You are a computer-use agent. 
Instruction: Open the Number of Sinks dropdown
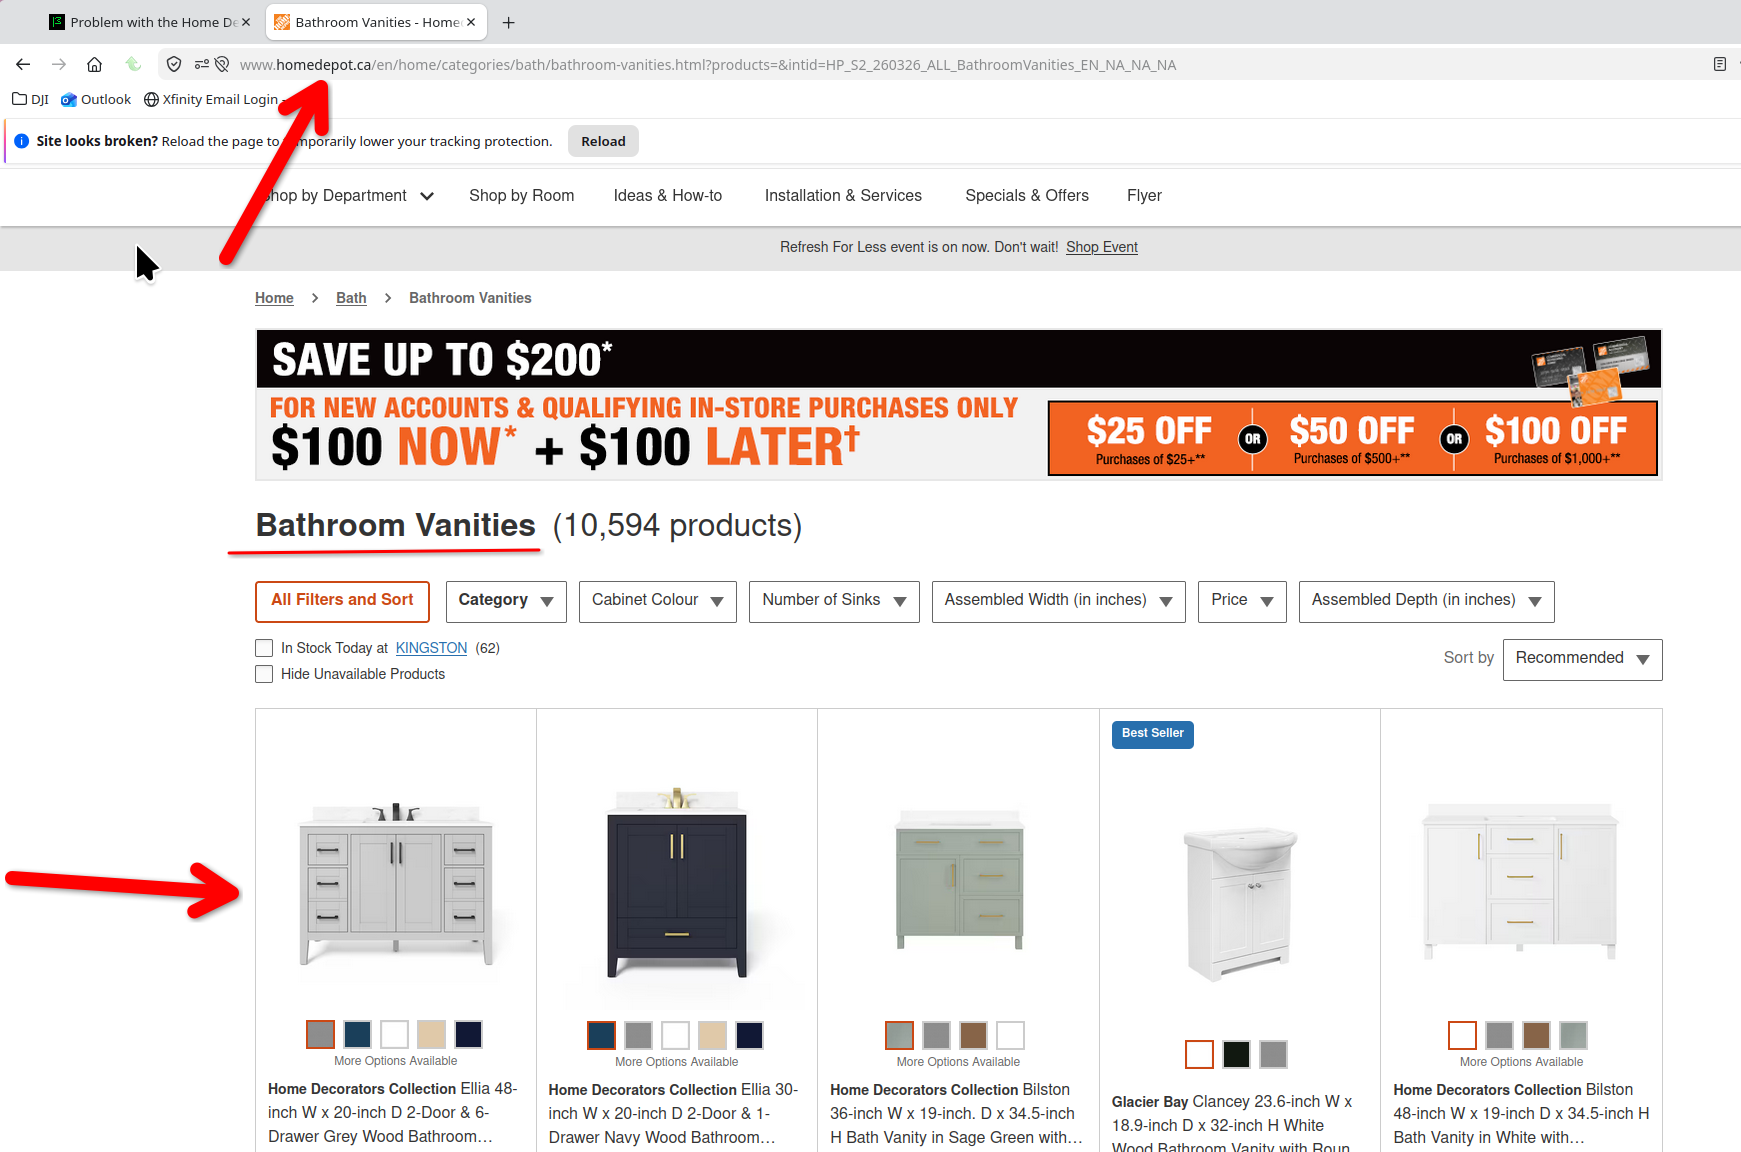[x=834, y=601]
